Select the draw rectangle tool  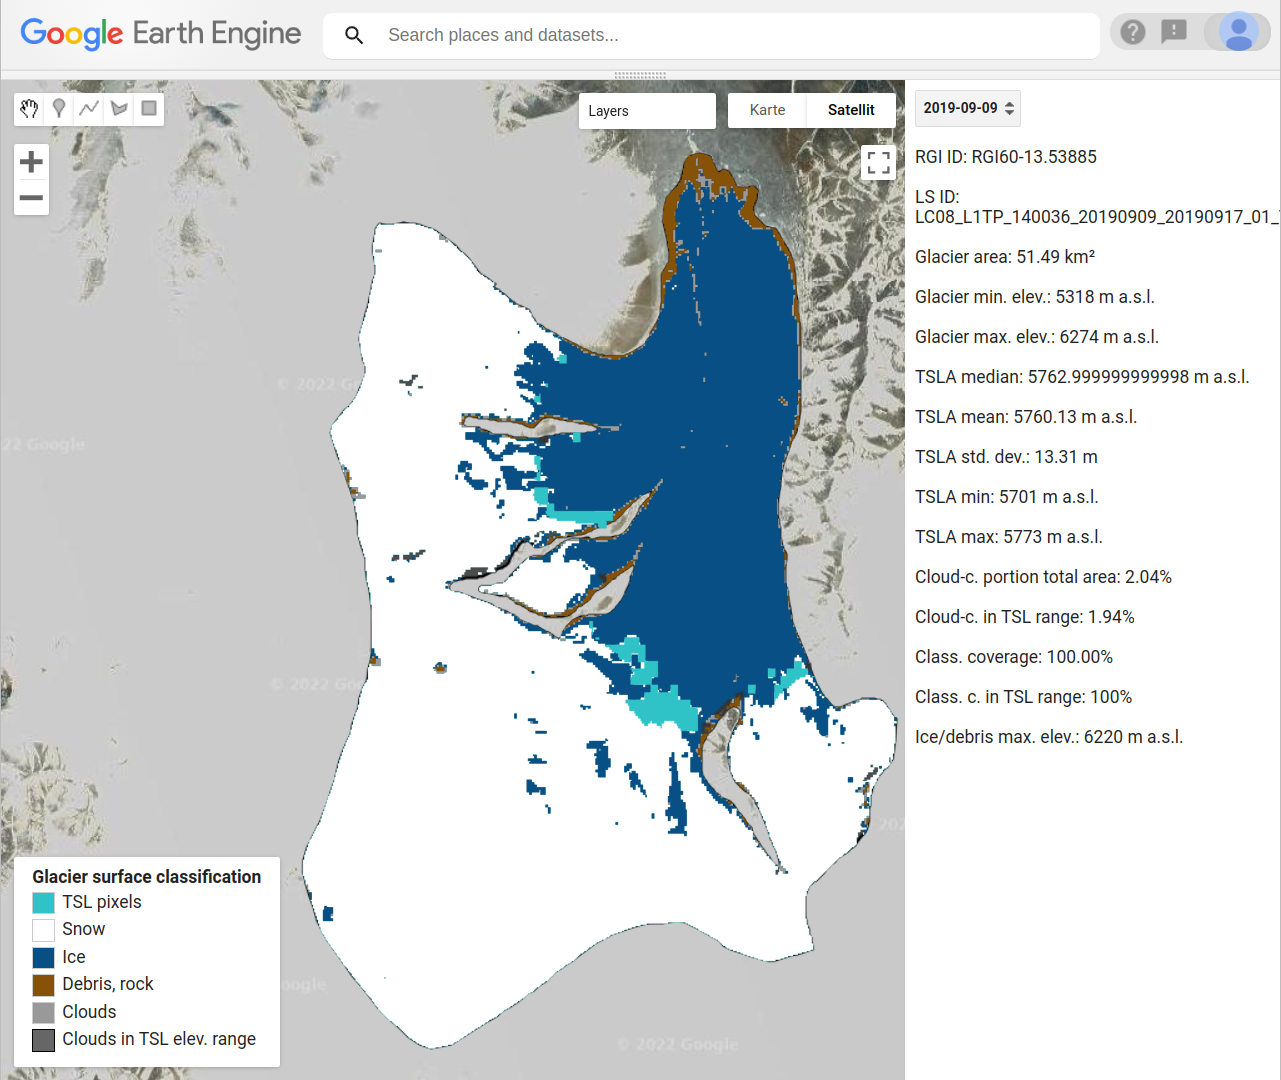click(x=149, y=109)
